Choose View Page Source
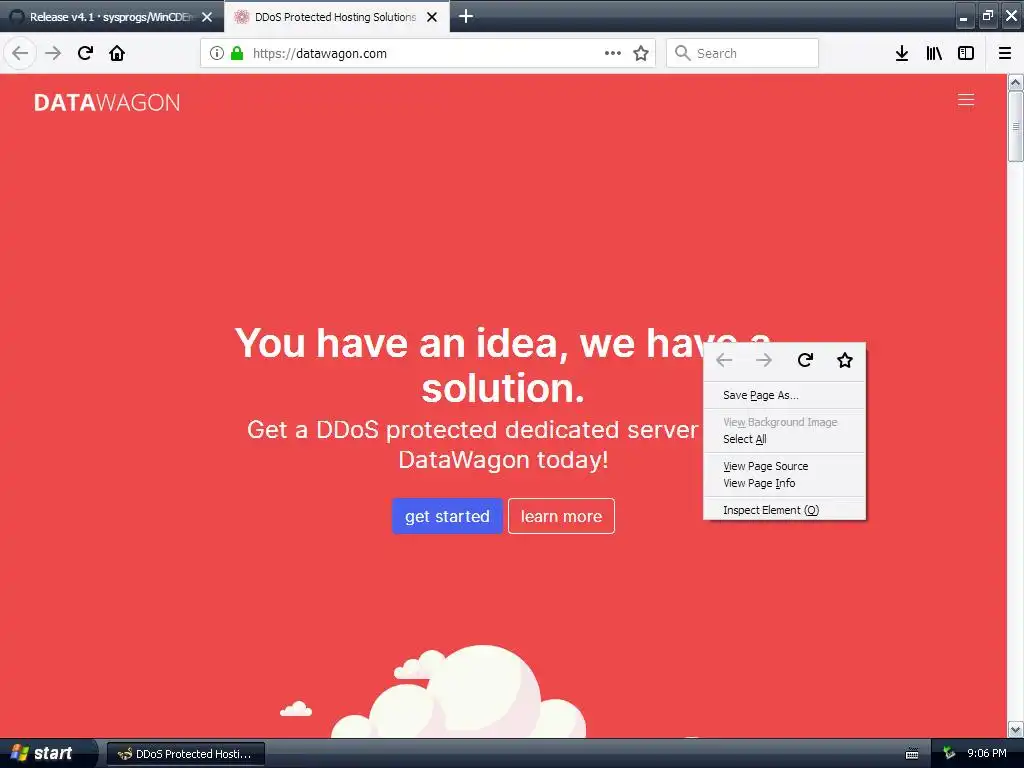 [784, 466]
